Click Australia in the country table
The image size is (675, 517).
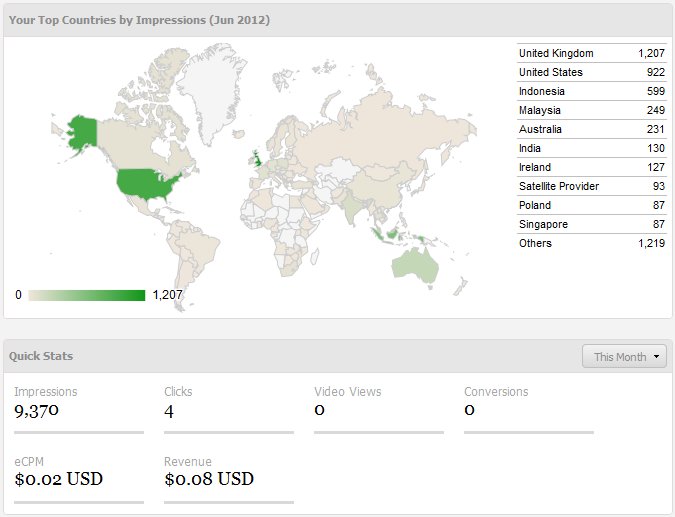[591, 129]
